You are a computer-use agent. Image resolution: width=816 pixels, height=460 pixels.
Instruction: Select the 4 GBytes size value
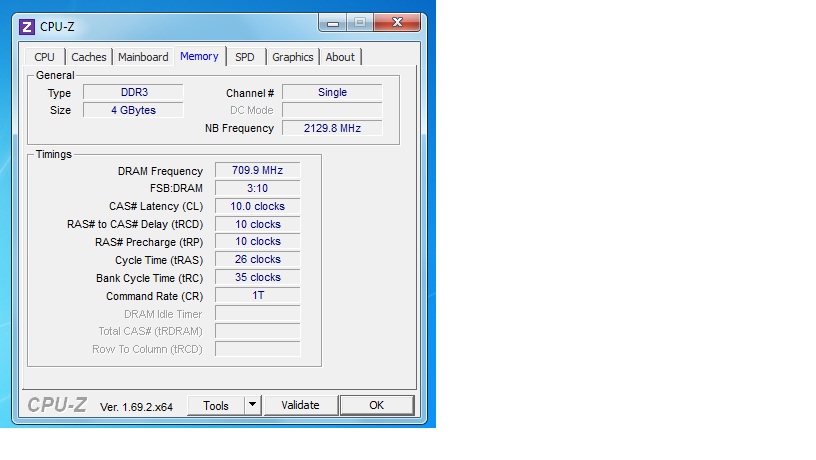click(x=133, y=110)
